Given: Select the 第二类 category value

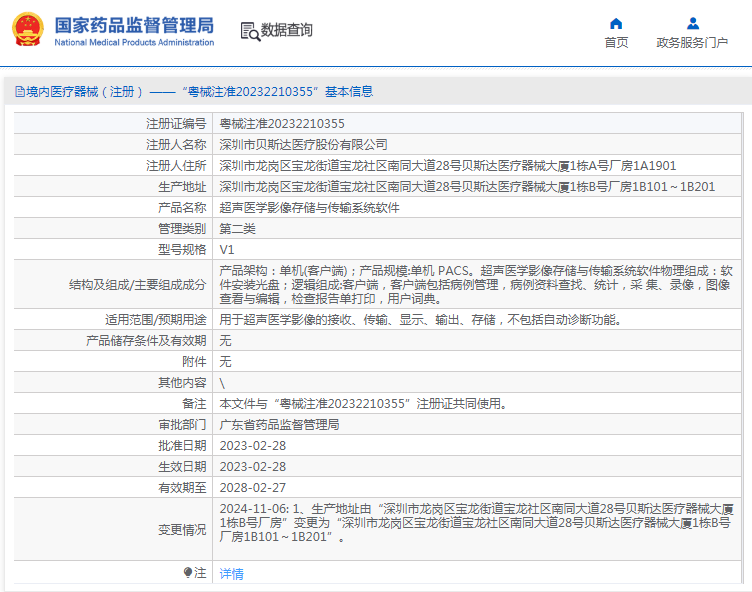Looking at the screenshot, I should (x=237, y=229).
